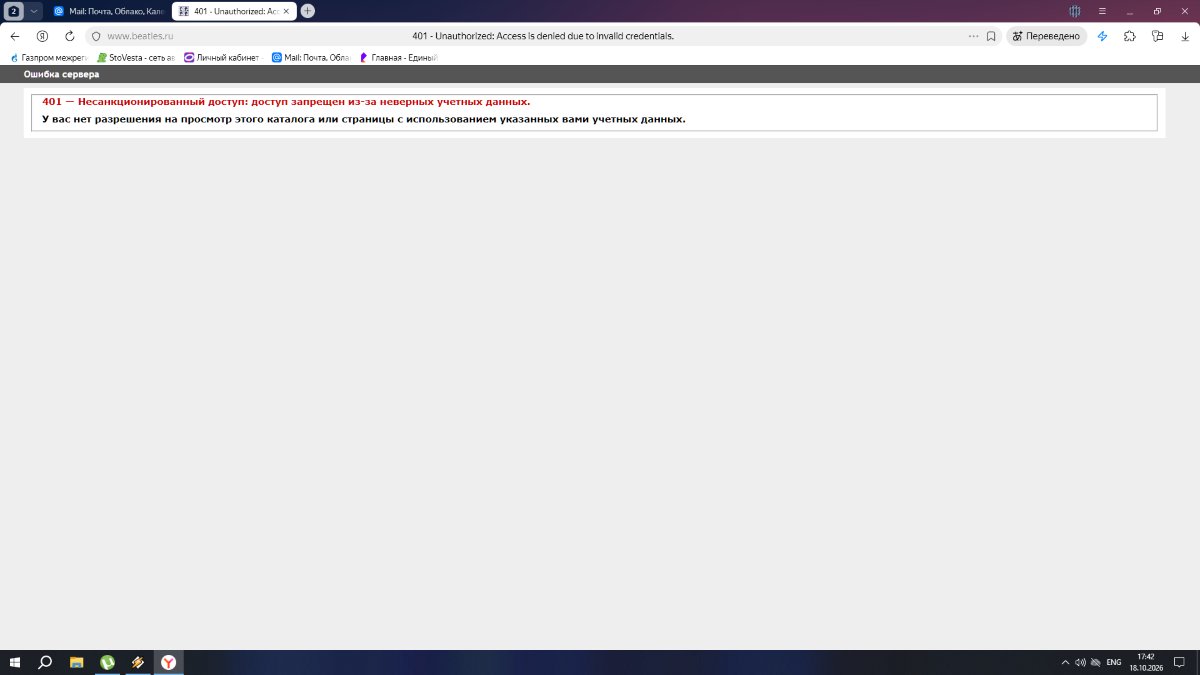The image size is (1200, 675).
Task: Open the three-dots page actions menu
Action: tap(973, 36)
